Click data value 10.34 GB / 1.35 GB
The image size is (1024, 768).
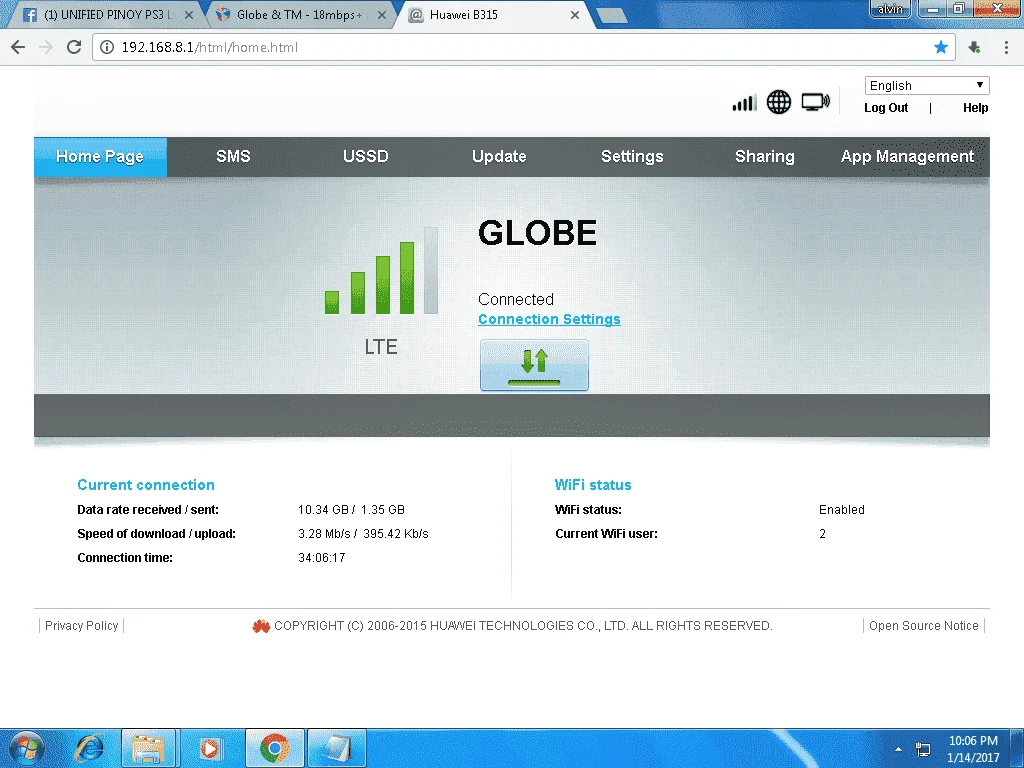pos(351,509)
